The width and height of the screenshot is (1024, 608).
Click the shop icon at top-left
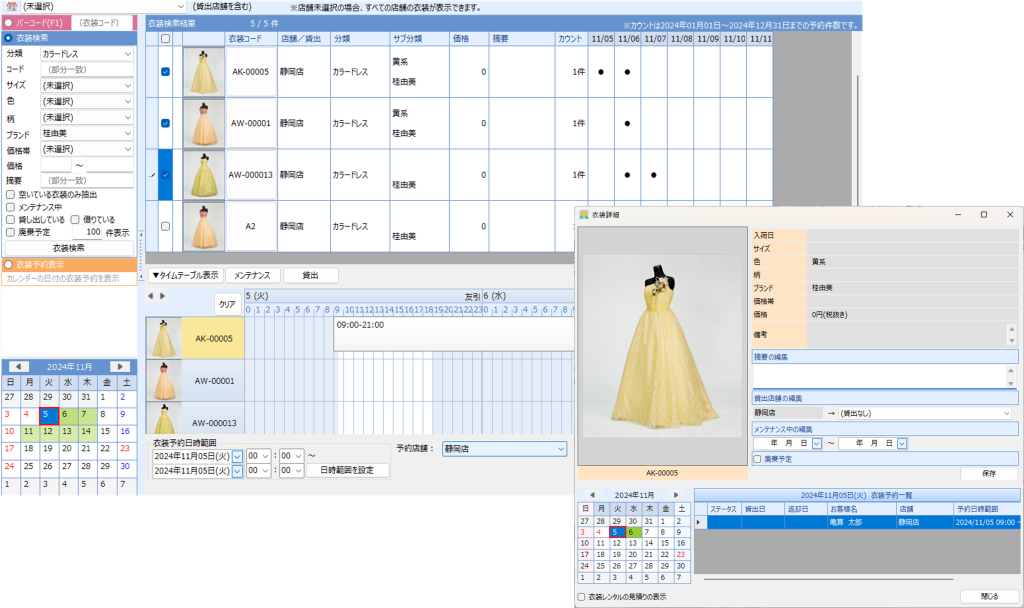coord(11,6)
